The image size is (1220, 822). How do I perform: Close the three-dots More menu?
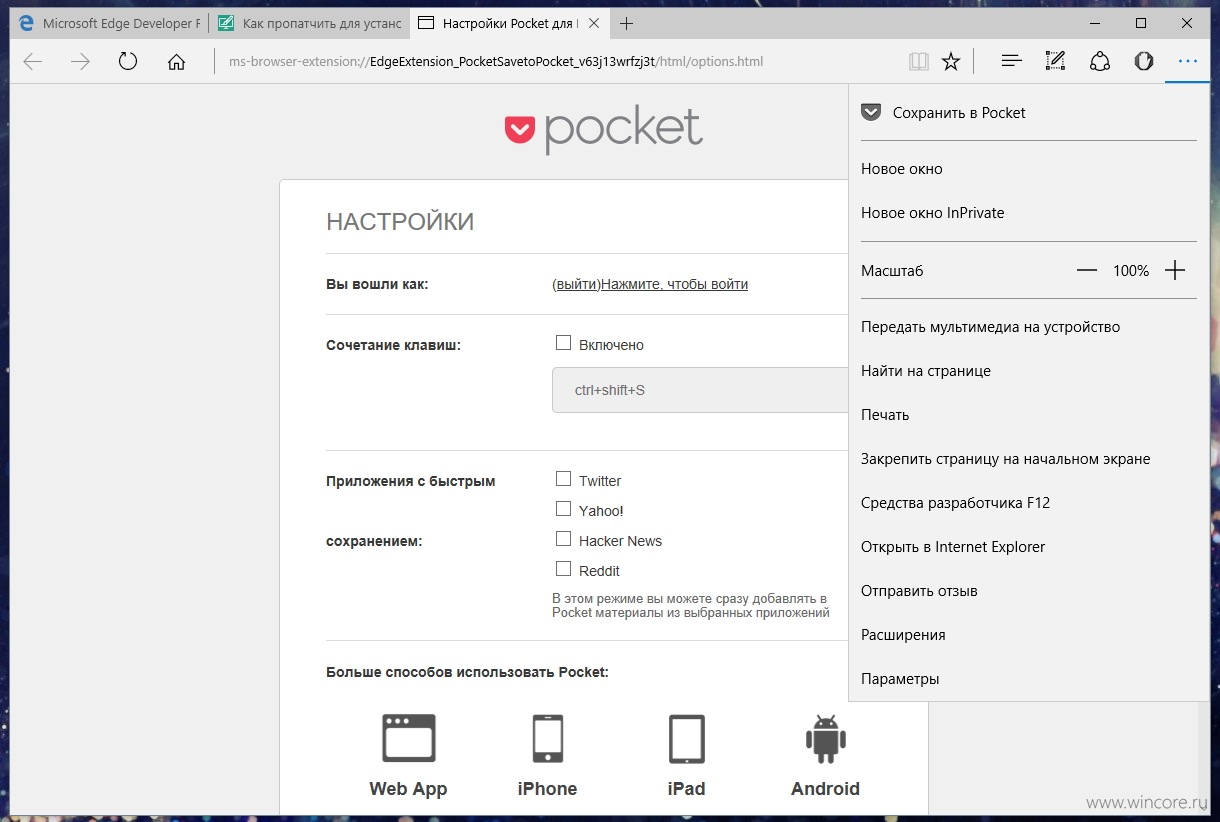(1187, 62)
